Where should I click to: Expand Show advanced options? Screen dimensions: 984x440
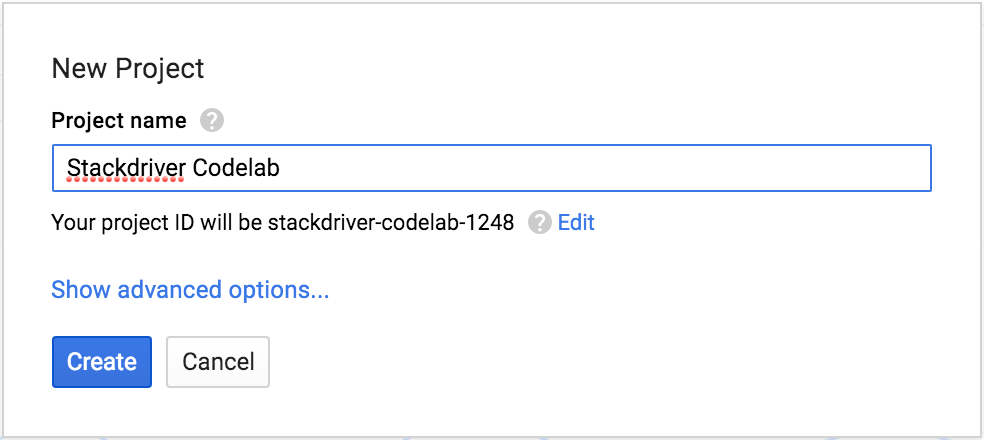click(x=190, y=290)
